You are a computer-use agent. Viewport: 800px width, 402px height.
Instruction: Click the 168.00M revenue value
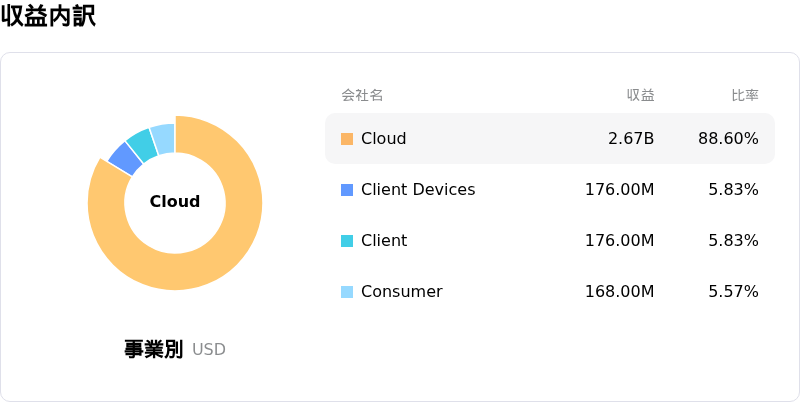[619, 291]
